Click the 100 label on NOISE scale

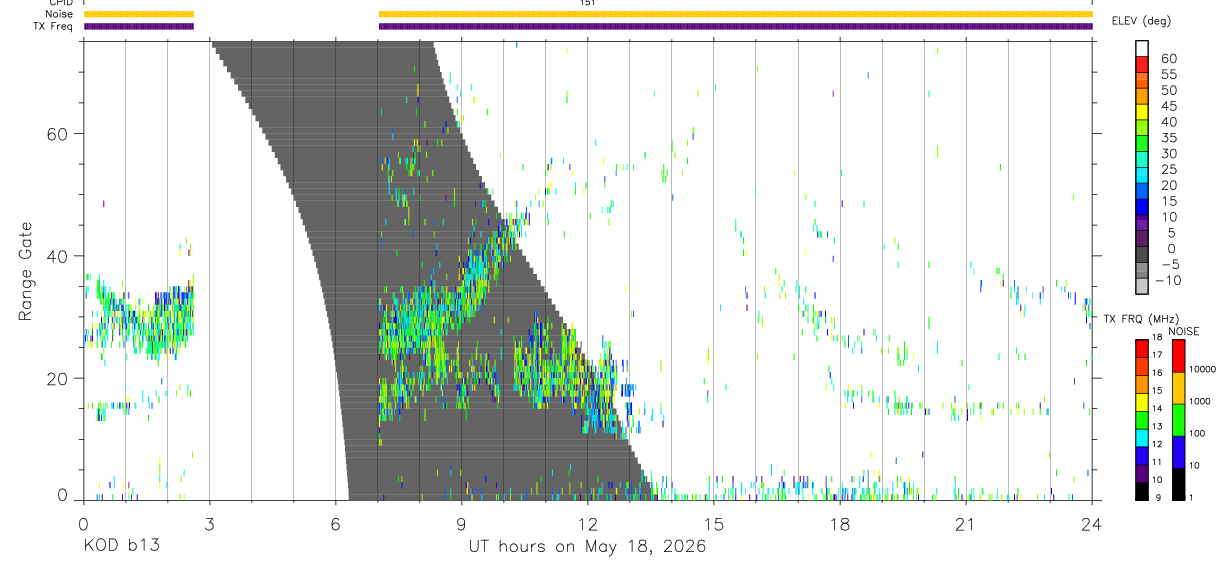point(1198,433)
